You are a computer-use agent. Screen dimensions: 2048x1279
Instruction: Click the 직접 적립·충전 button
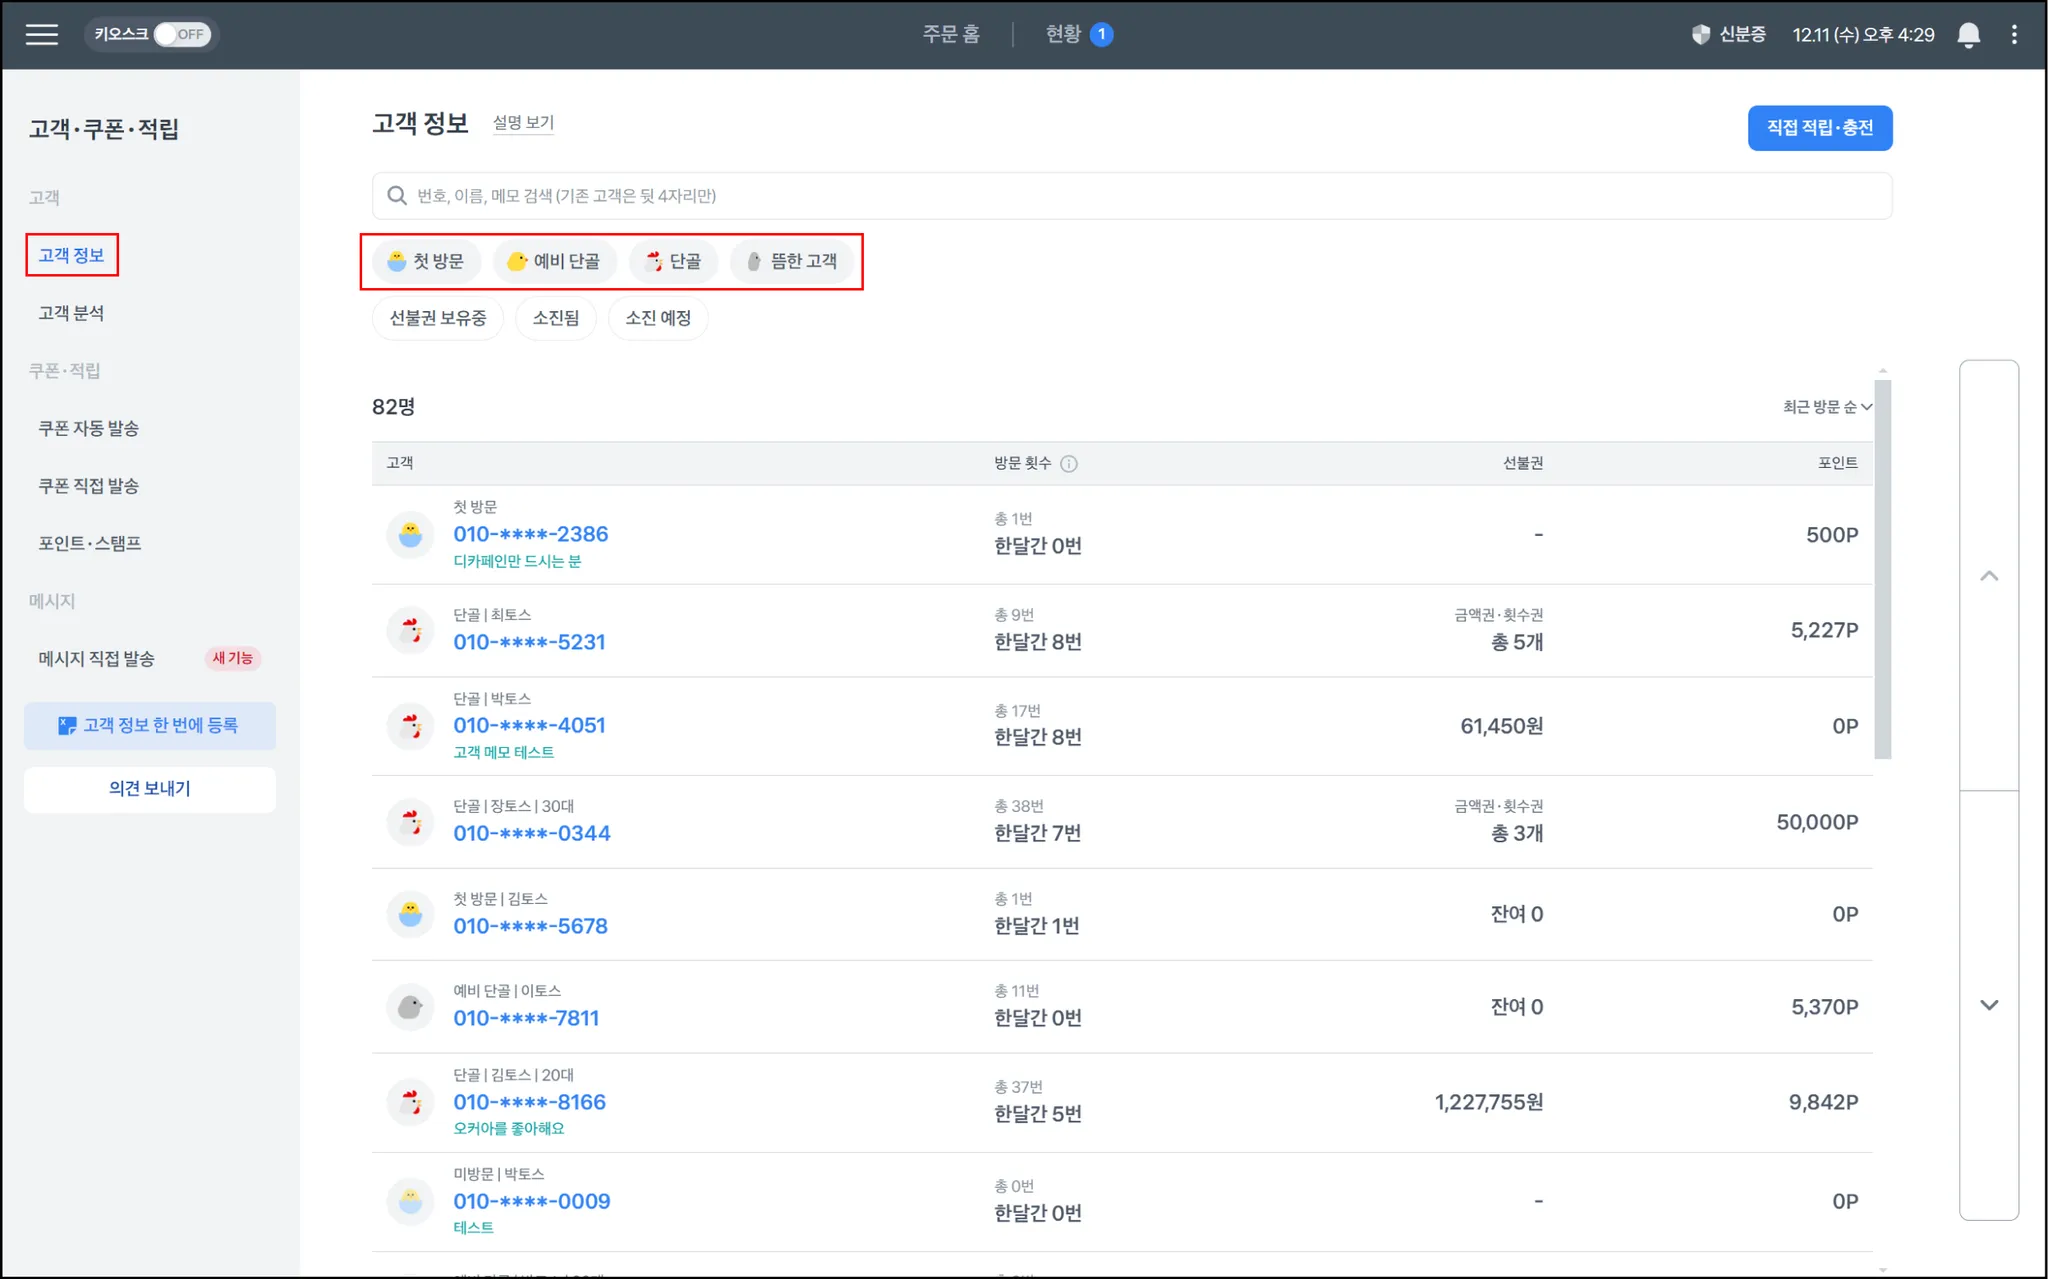click(1819, 128)
